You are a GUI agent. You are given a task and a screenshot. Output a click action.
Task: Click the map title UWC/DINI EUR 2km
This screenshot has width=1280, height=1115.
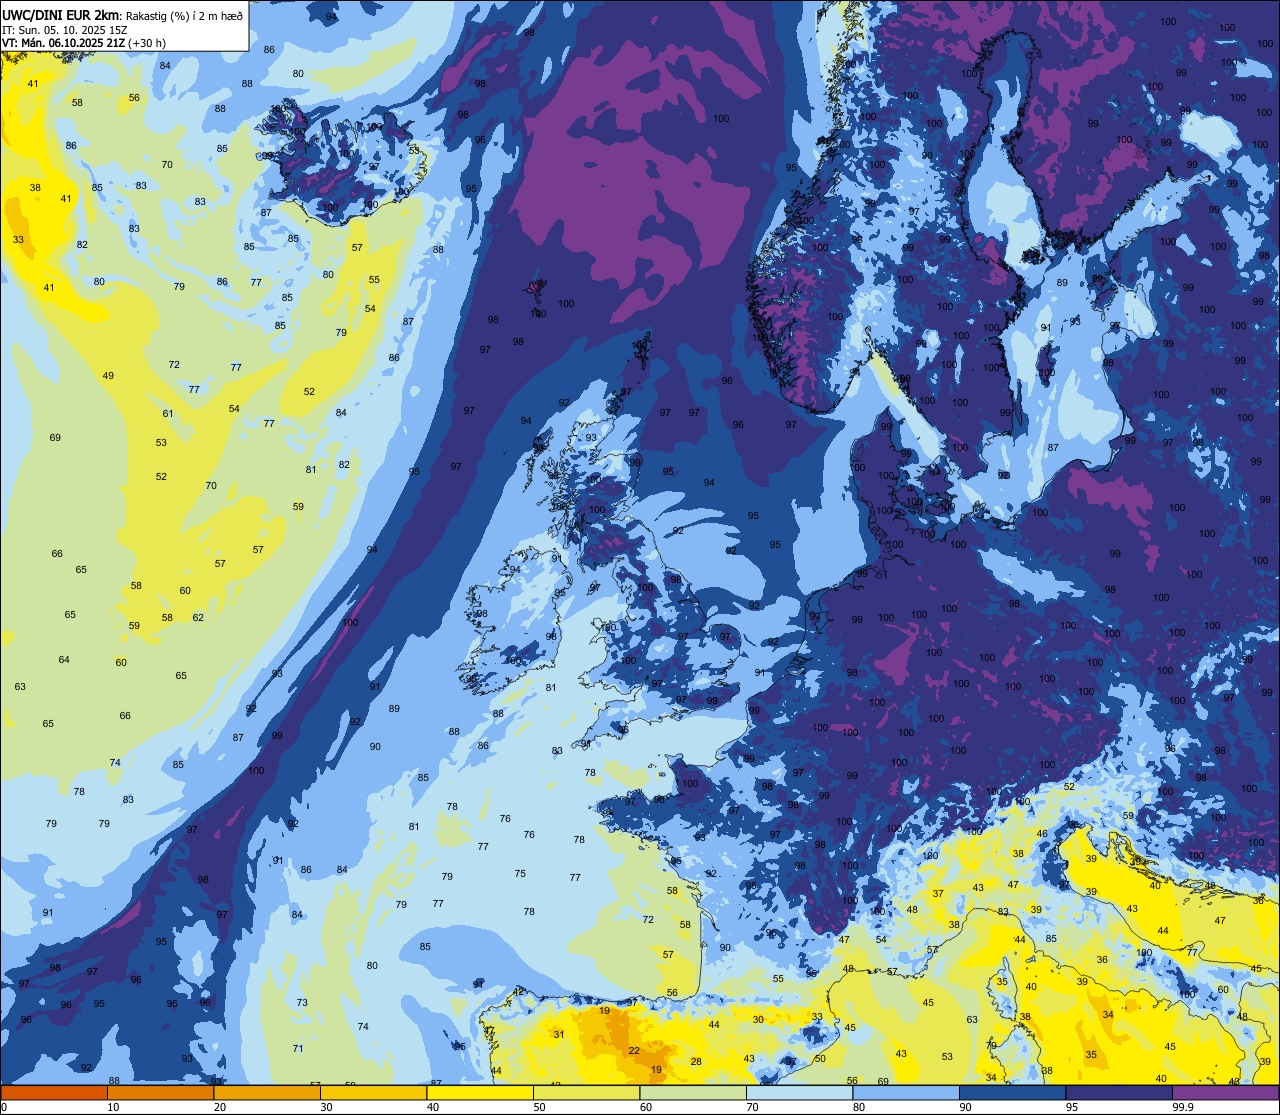tap(62, 15)
